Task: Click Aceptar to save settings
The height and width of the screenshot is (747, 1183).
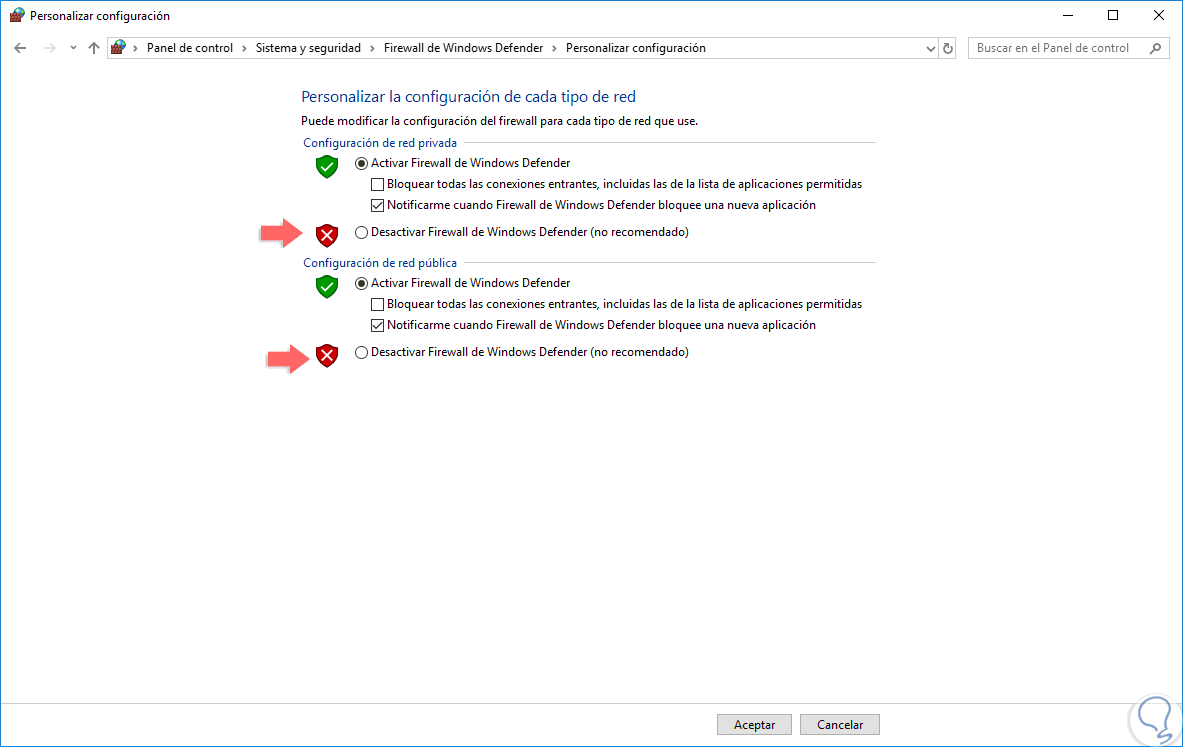Action: [754, 724]
